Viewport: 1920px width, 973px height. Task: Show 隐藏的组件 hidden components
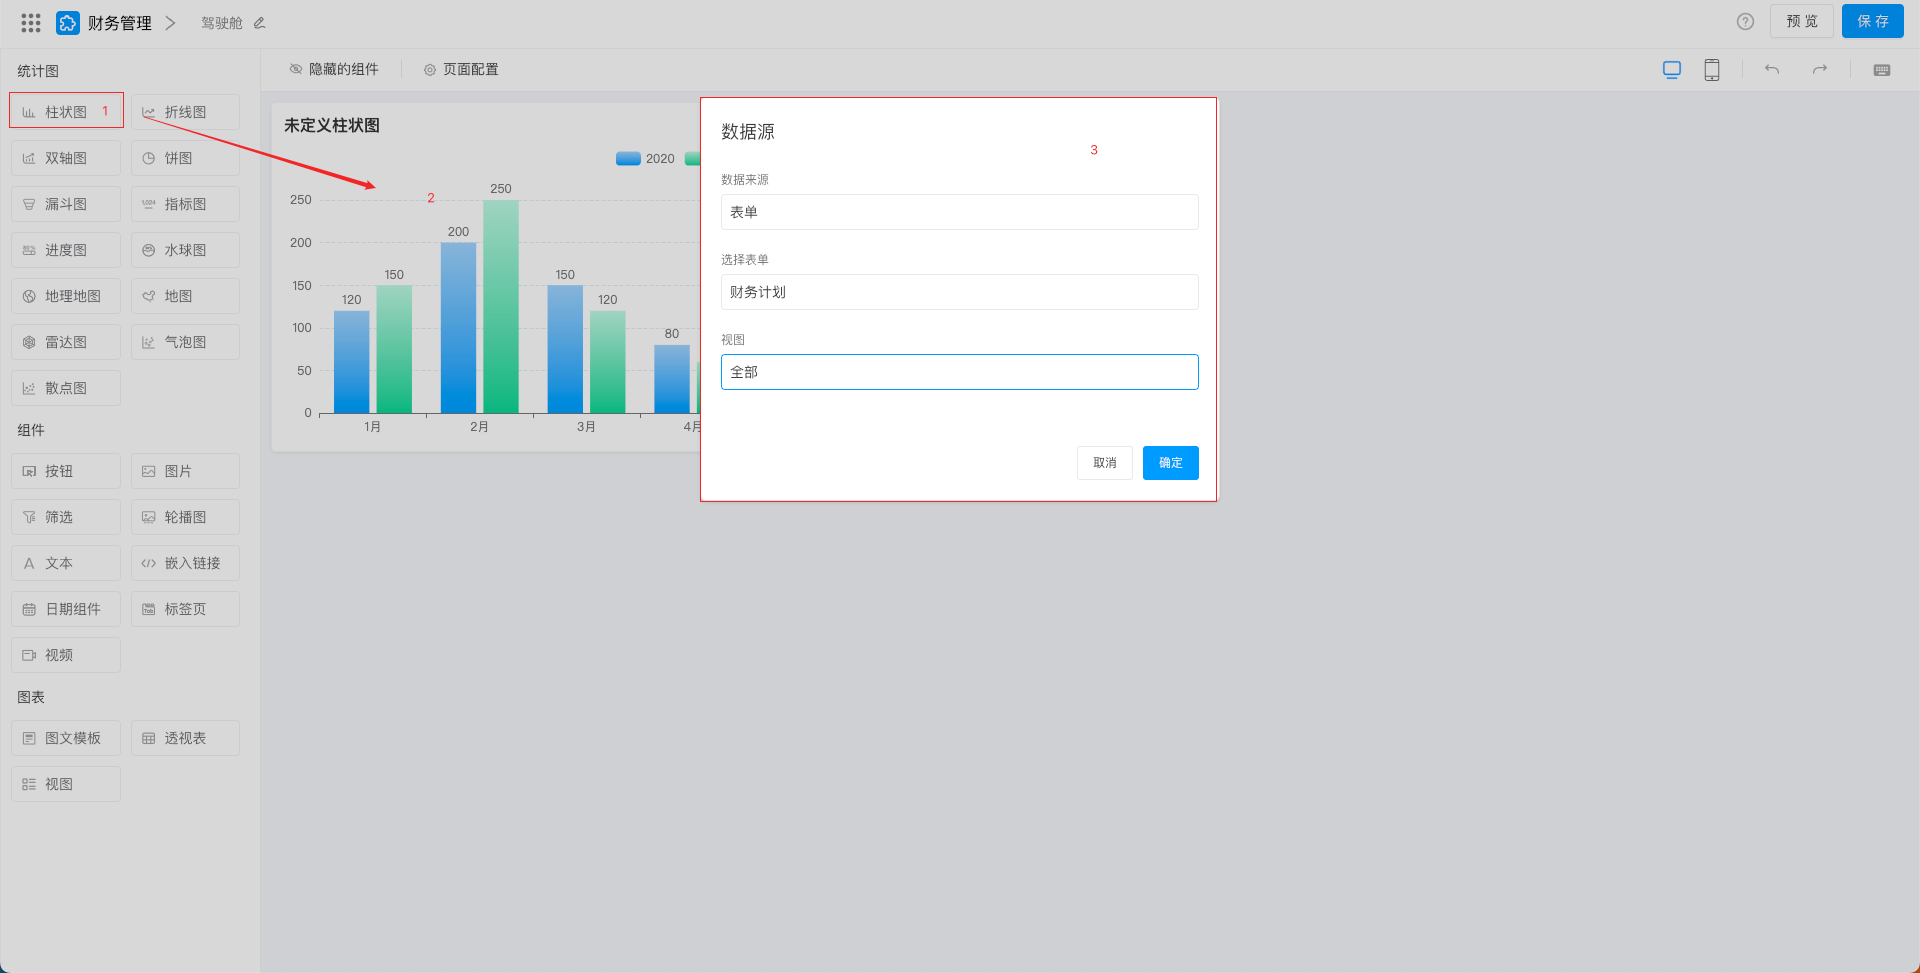pyautogui.click(x=334, y=70)
